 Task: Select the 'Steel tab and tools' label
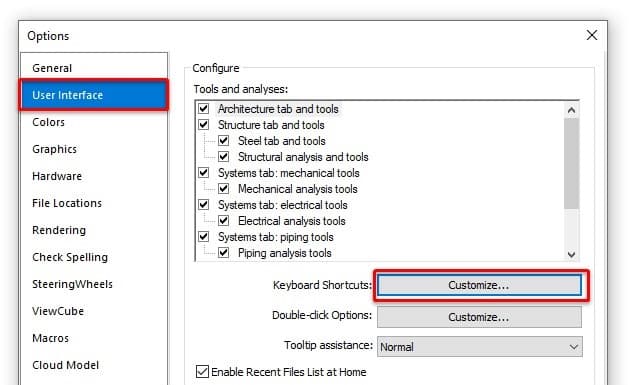pos(282,141)
